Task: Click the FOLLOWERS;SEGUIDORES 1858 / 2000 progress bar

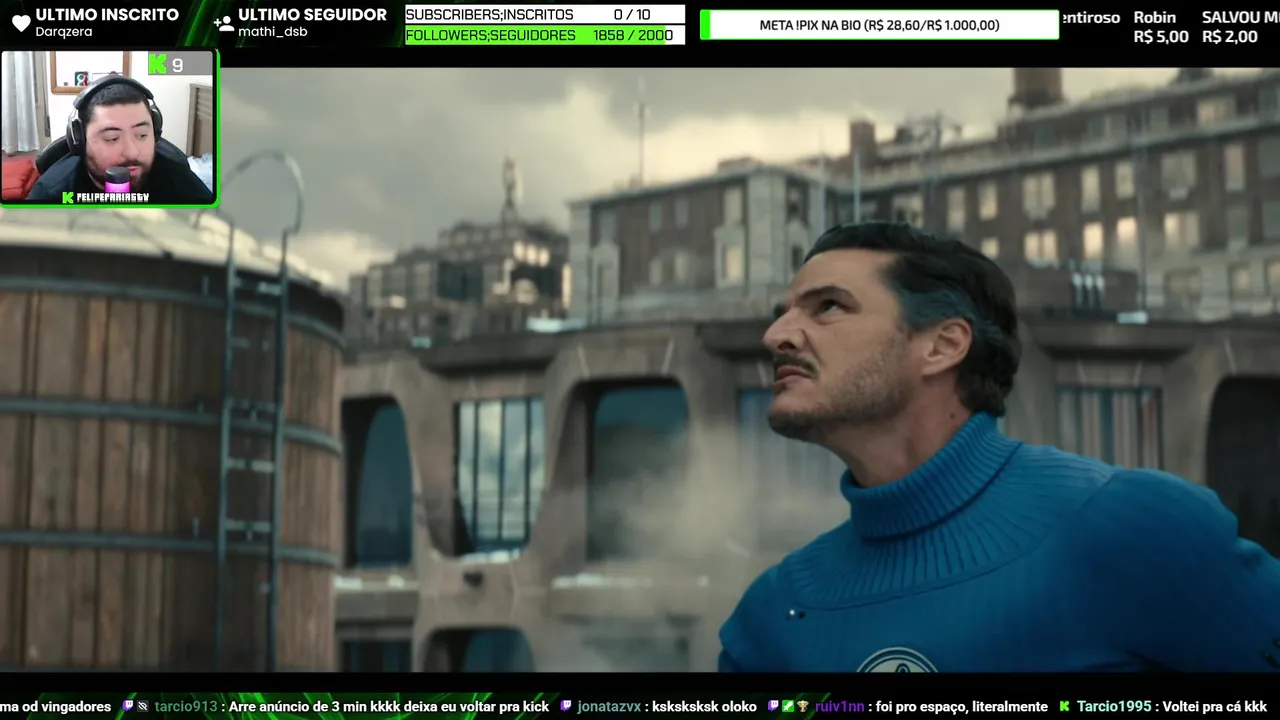Action: (545, 35)
